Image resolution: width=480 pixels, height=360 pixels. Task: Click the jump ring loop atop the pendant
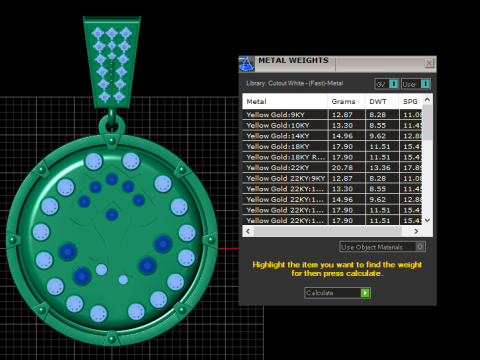pyautogui.click(x=112, y=125)
